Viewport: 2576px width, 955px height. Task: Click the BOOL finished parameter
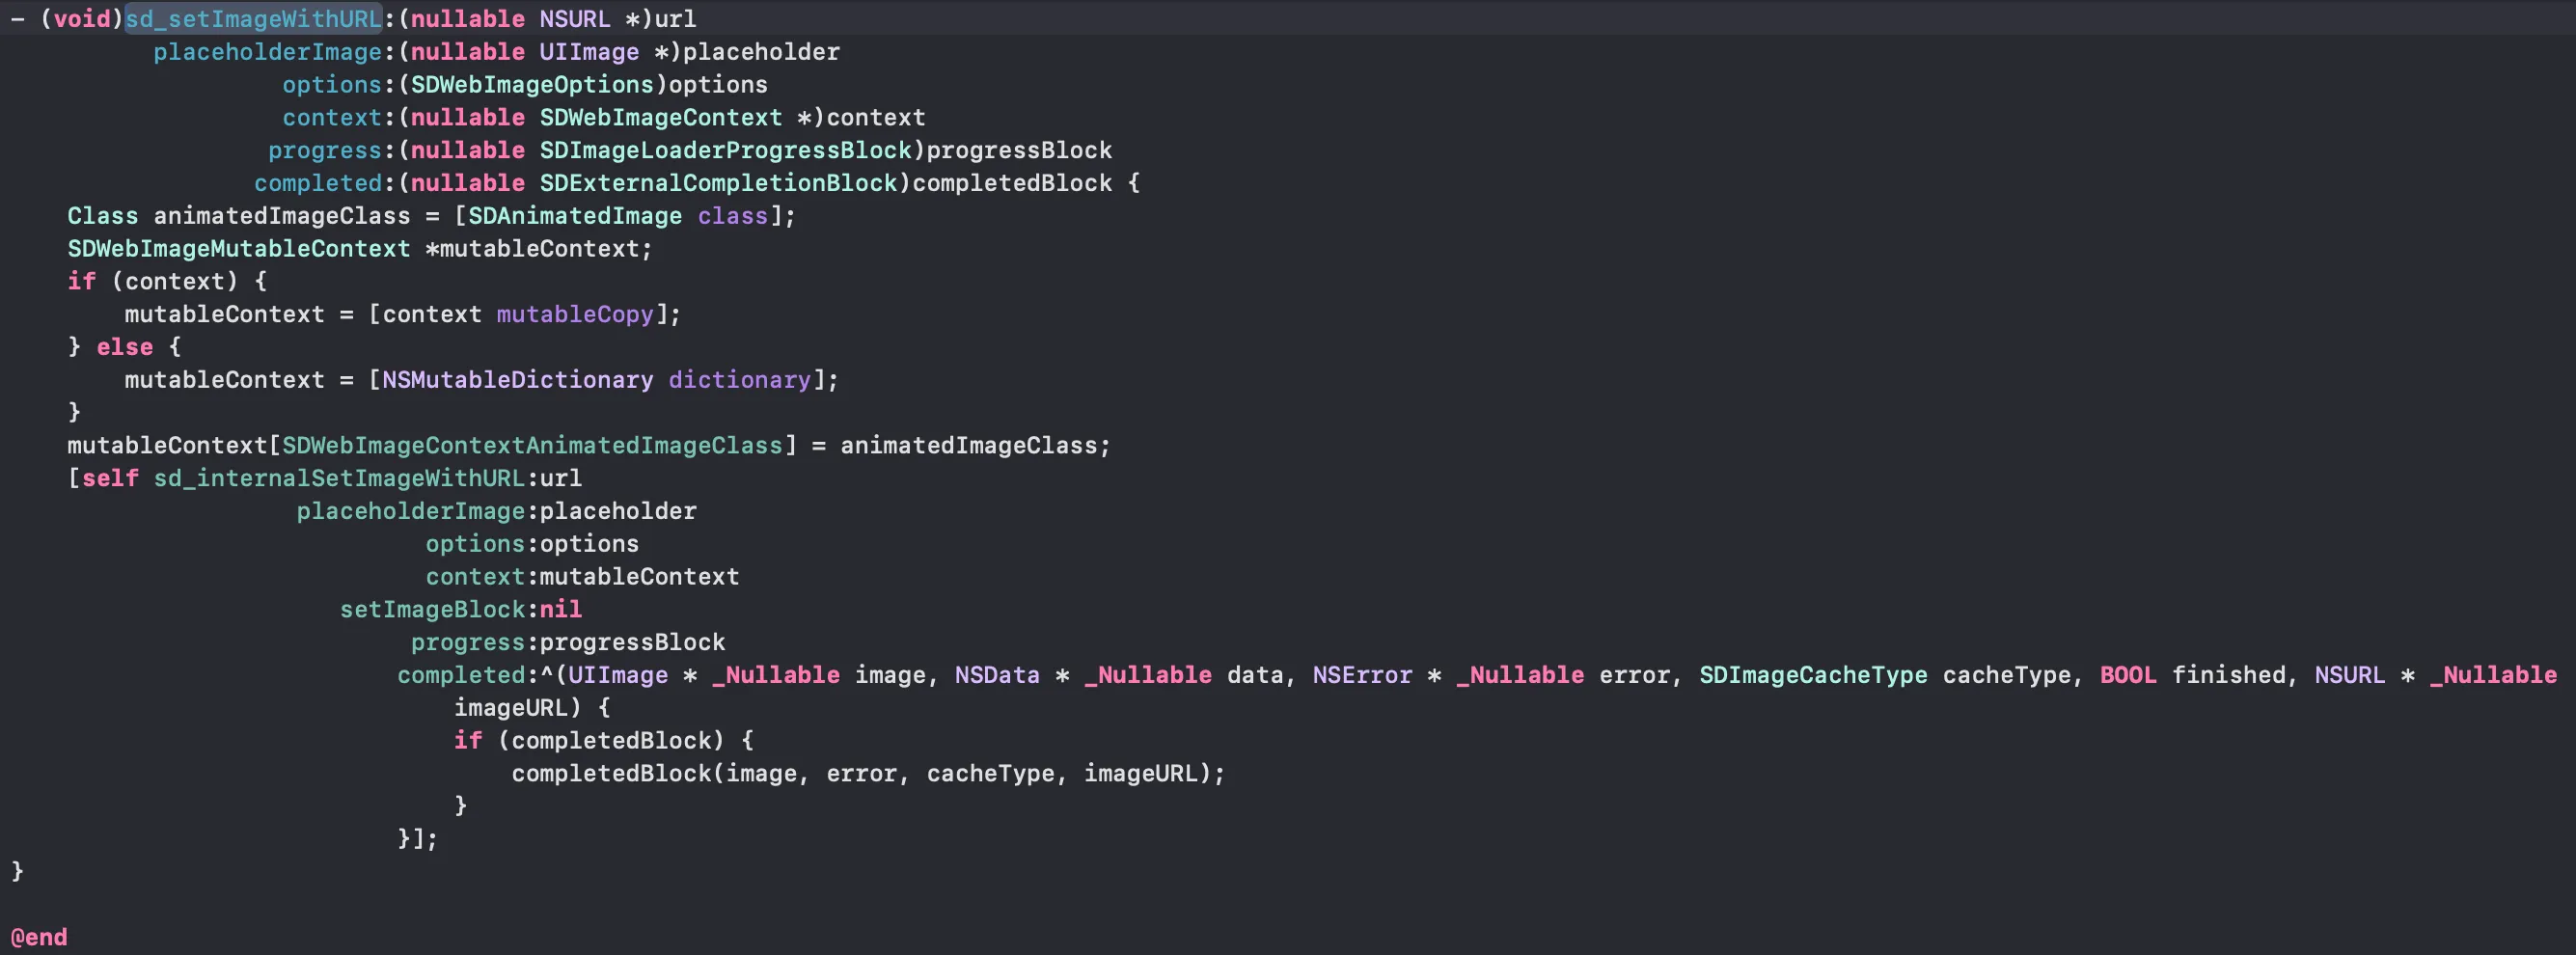(2192, 675)
